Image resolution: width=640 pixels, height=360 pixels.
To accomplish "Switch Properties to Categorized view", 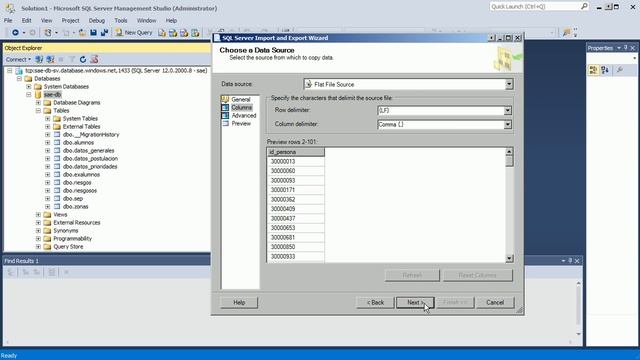I will coord(593,70).
